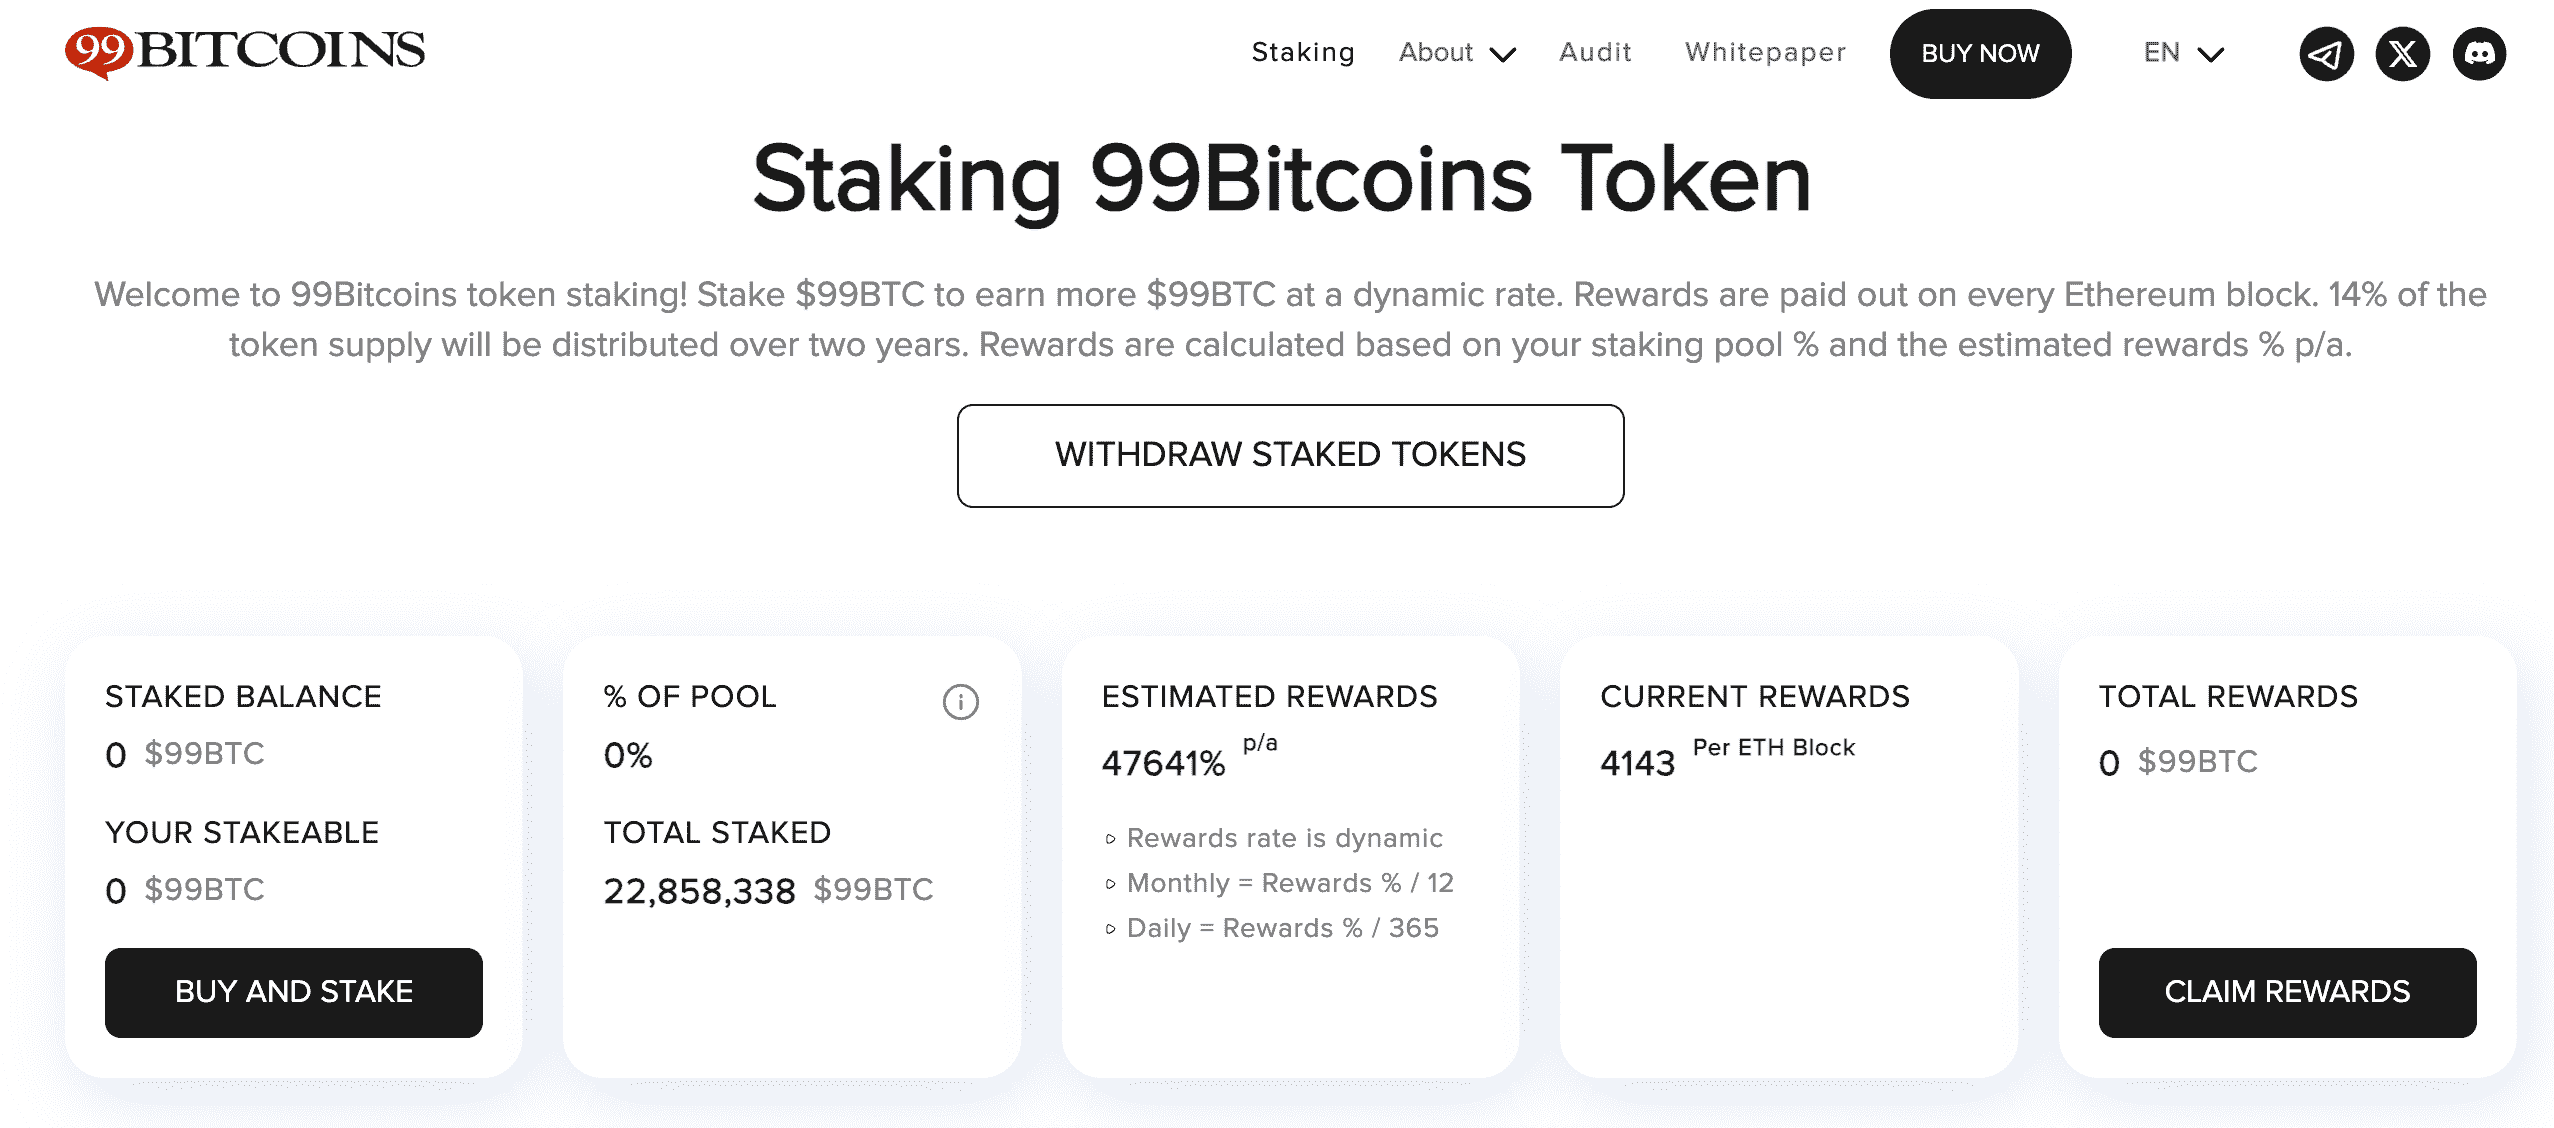Click the Your Stakeable label

pos(242,833)
